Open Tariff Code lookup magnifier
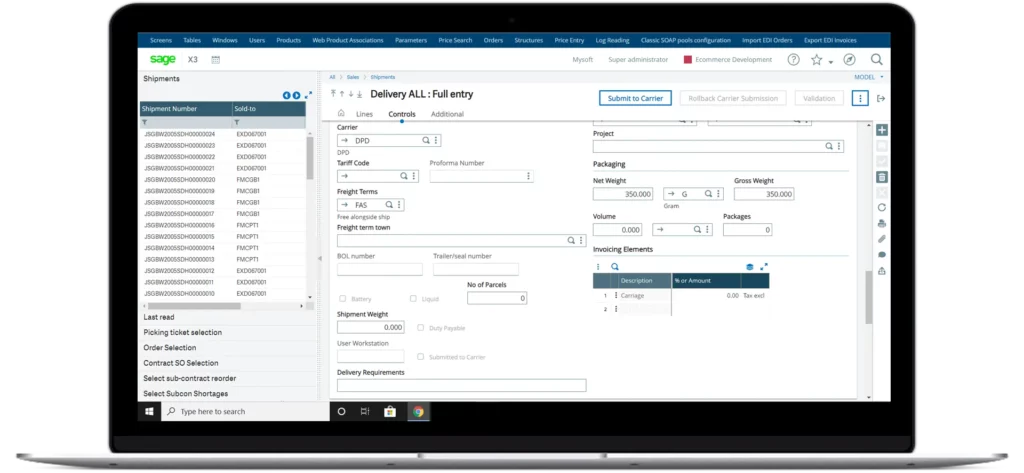Screen dimensions: 1024x473 404,176
